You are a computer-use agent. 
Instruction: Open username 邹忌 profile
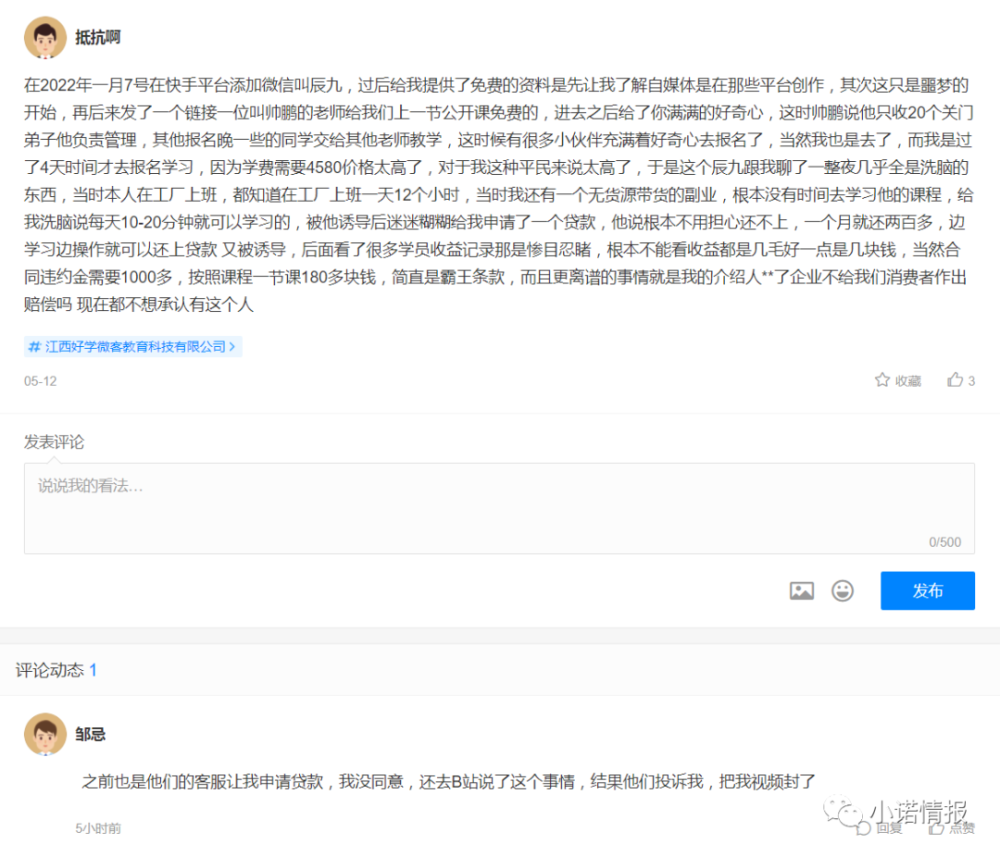[x=90, y=735]
